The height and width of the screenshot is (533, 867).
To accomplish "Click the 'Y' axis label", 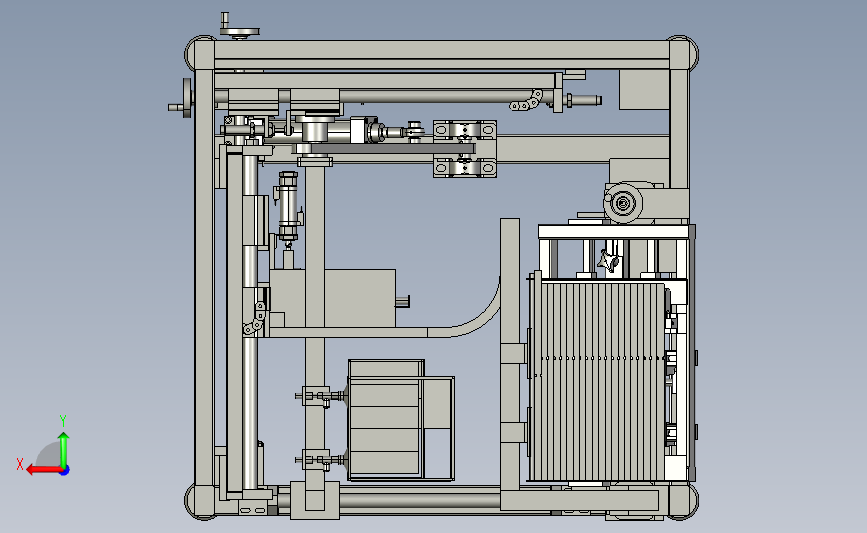I will pos(63,421).
